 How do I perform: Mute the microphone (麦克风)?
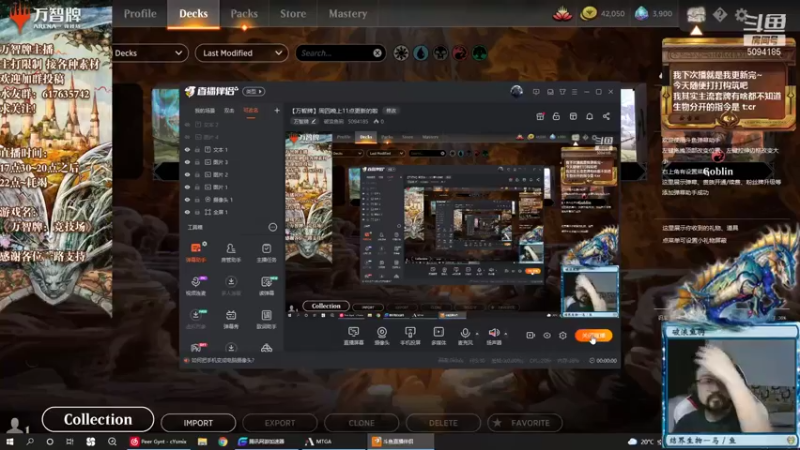465,336
